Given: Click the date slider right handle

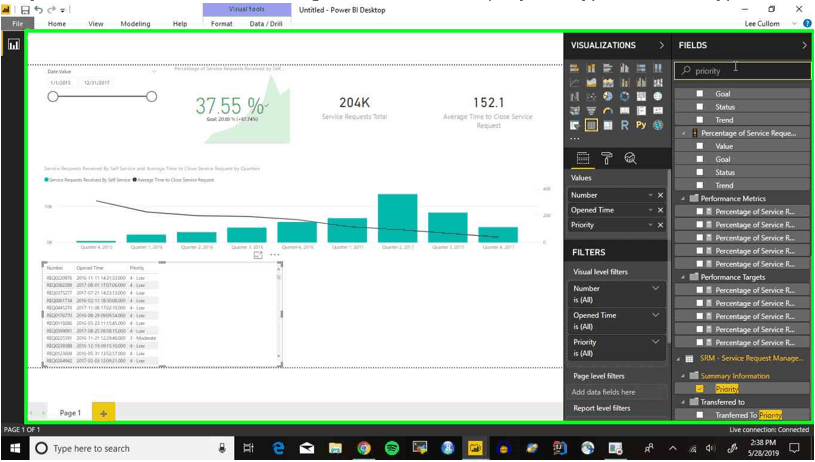Looking at the screenshot, I should (x=151, y=97).
